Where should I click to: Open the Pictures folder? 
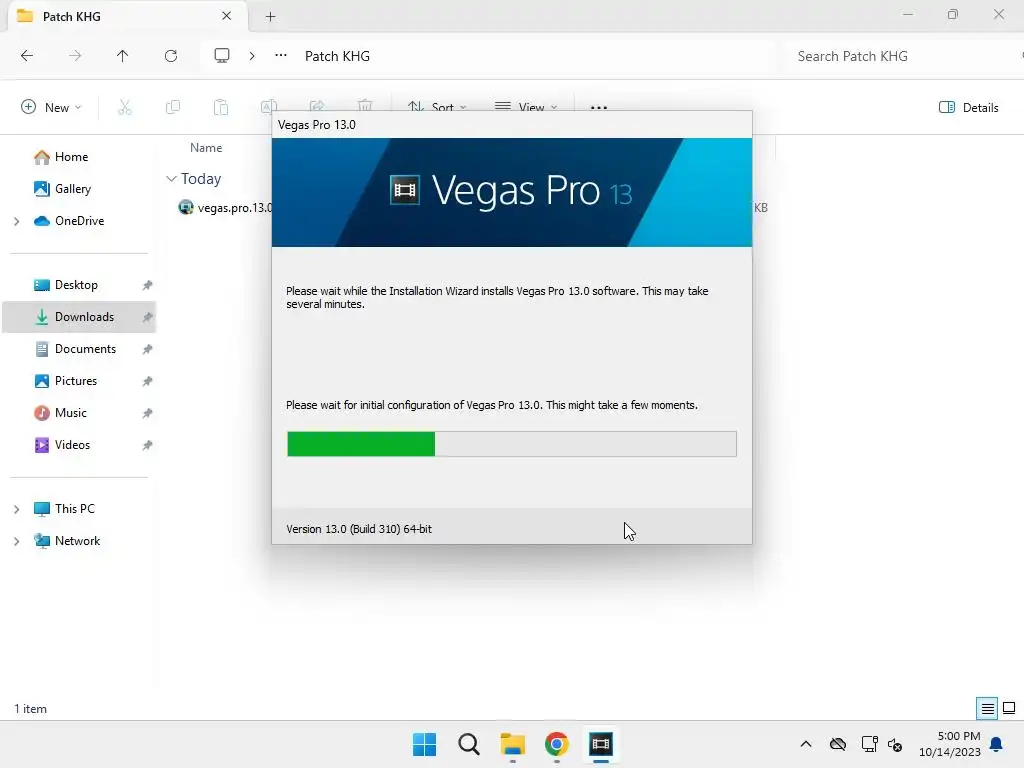tap(65, 381)
